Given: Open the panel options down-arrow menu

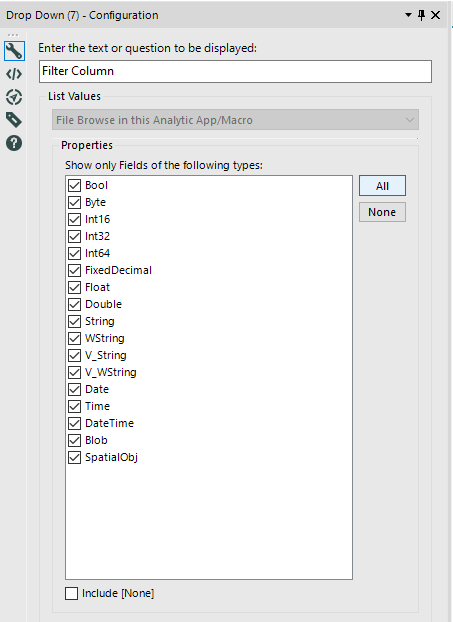Looking at the screenshot, I should (x=408, y=15).
